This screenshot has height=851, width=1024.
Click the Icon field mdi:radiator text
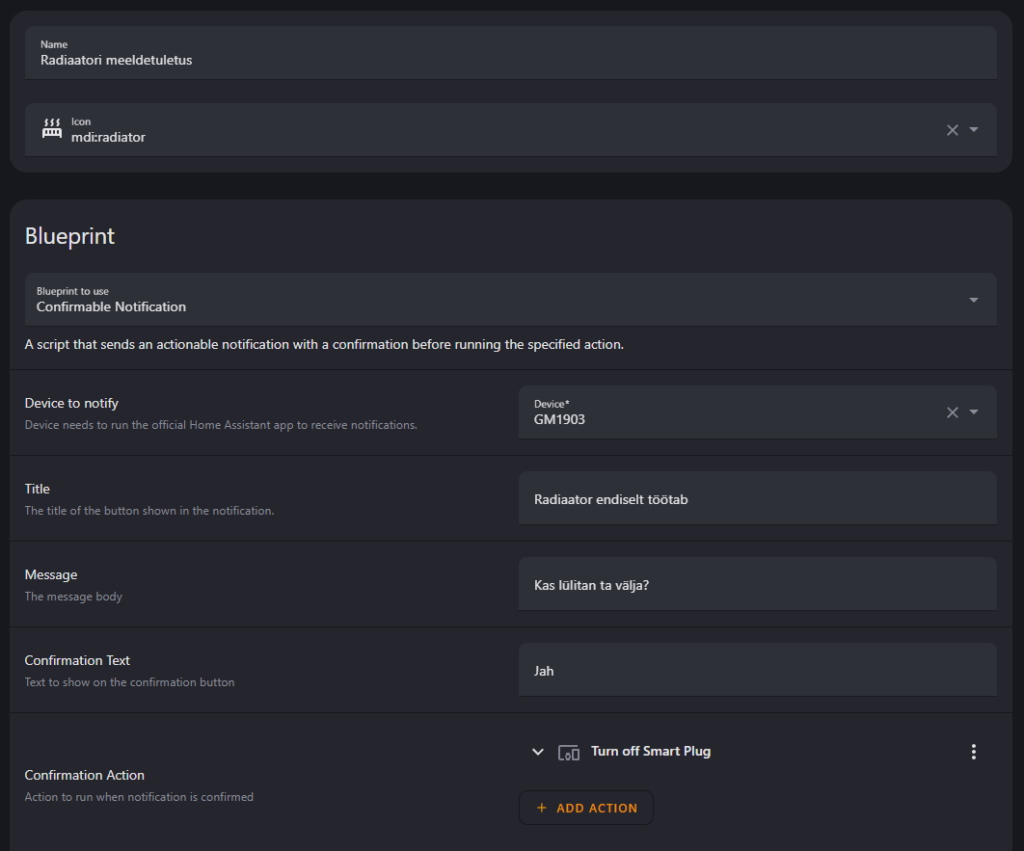[x=108, y=137]
